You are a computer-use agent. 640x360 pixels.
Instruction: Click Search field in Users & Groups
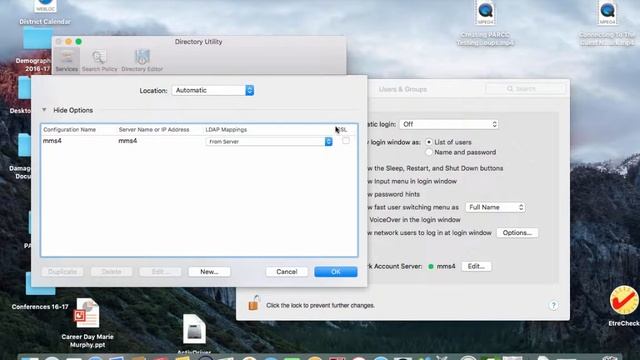pos(525,89)
